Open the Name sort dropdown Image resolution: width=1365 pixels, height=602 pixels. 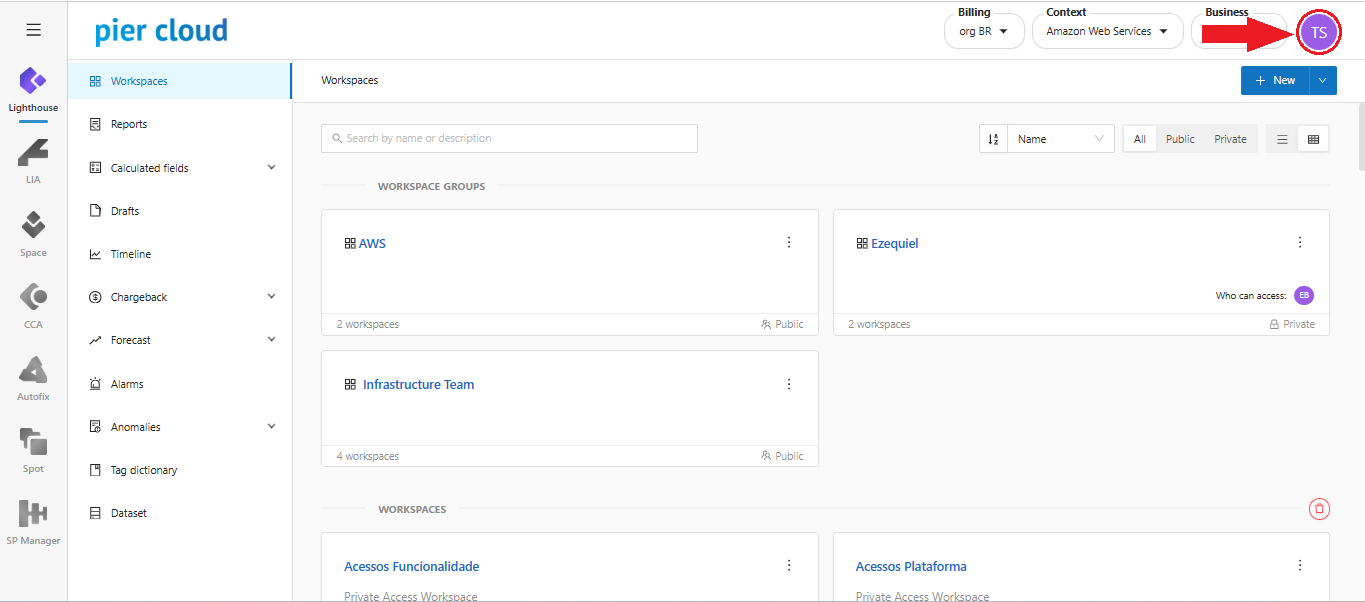[x=1060, y=139]
